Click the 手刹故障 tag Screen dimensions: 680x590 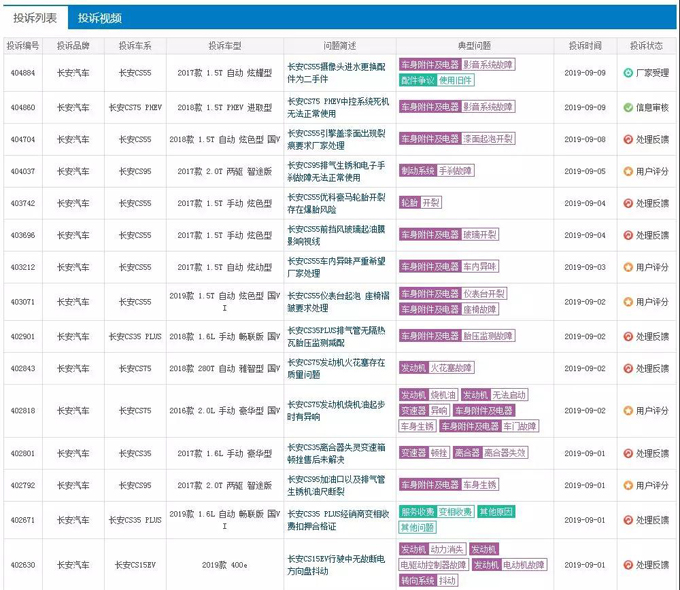(455, 171)
